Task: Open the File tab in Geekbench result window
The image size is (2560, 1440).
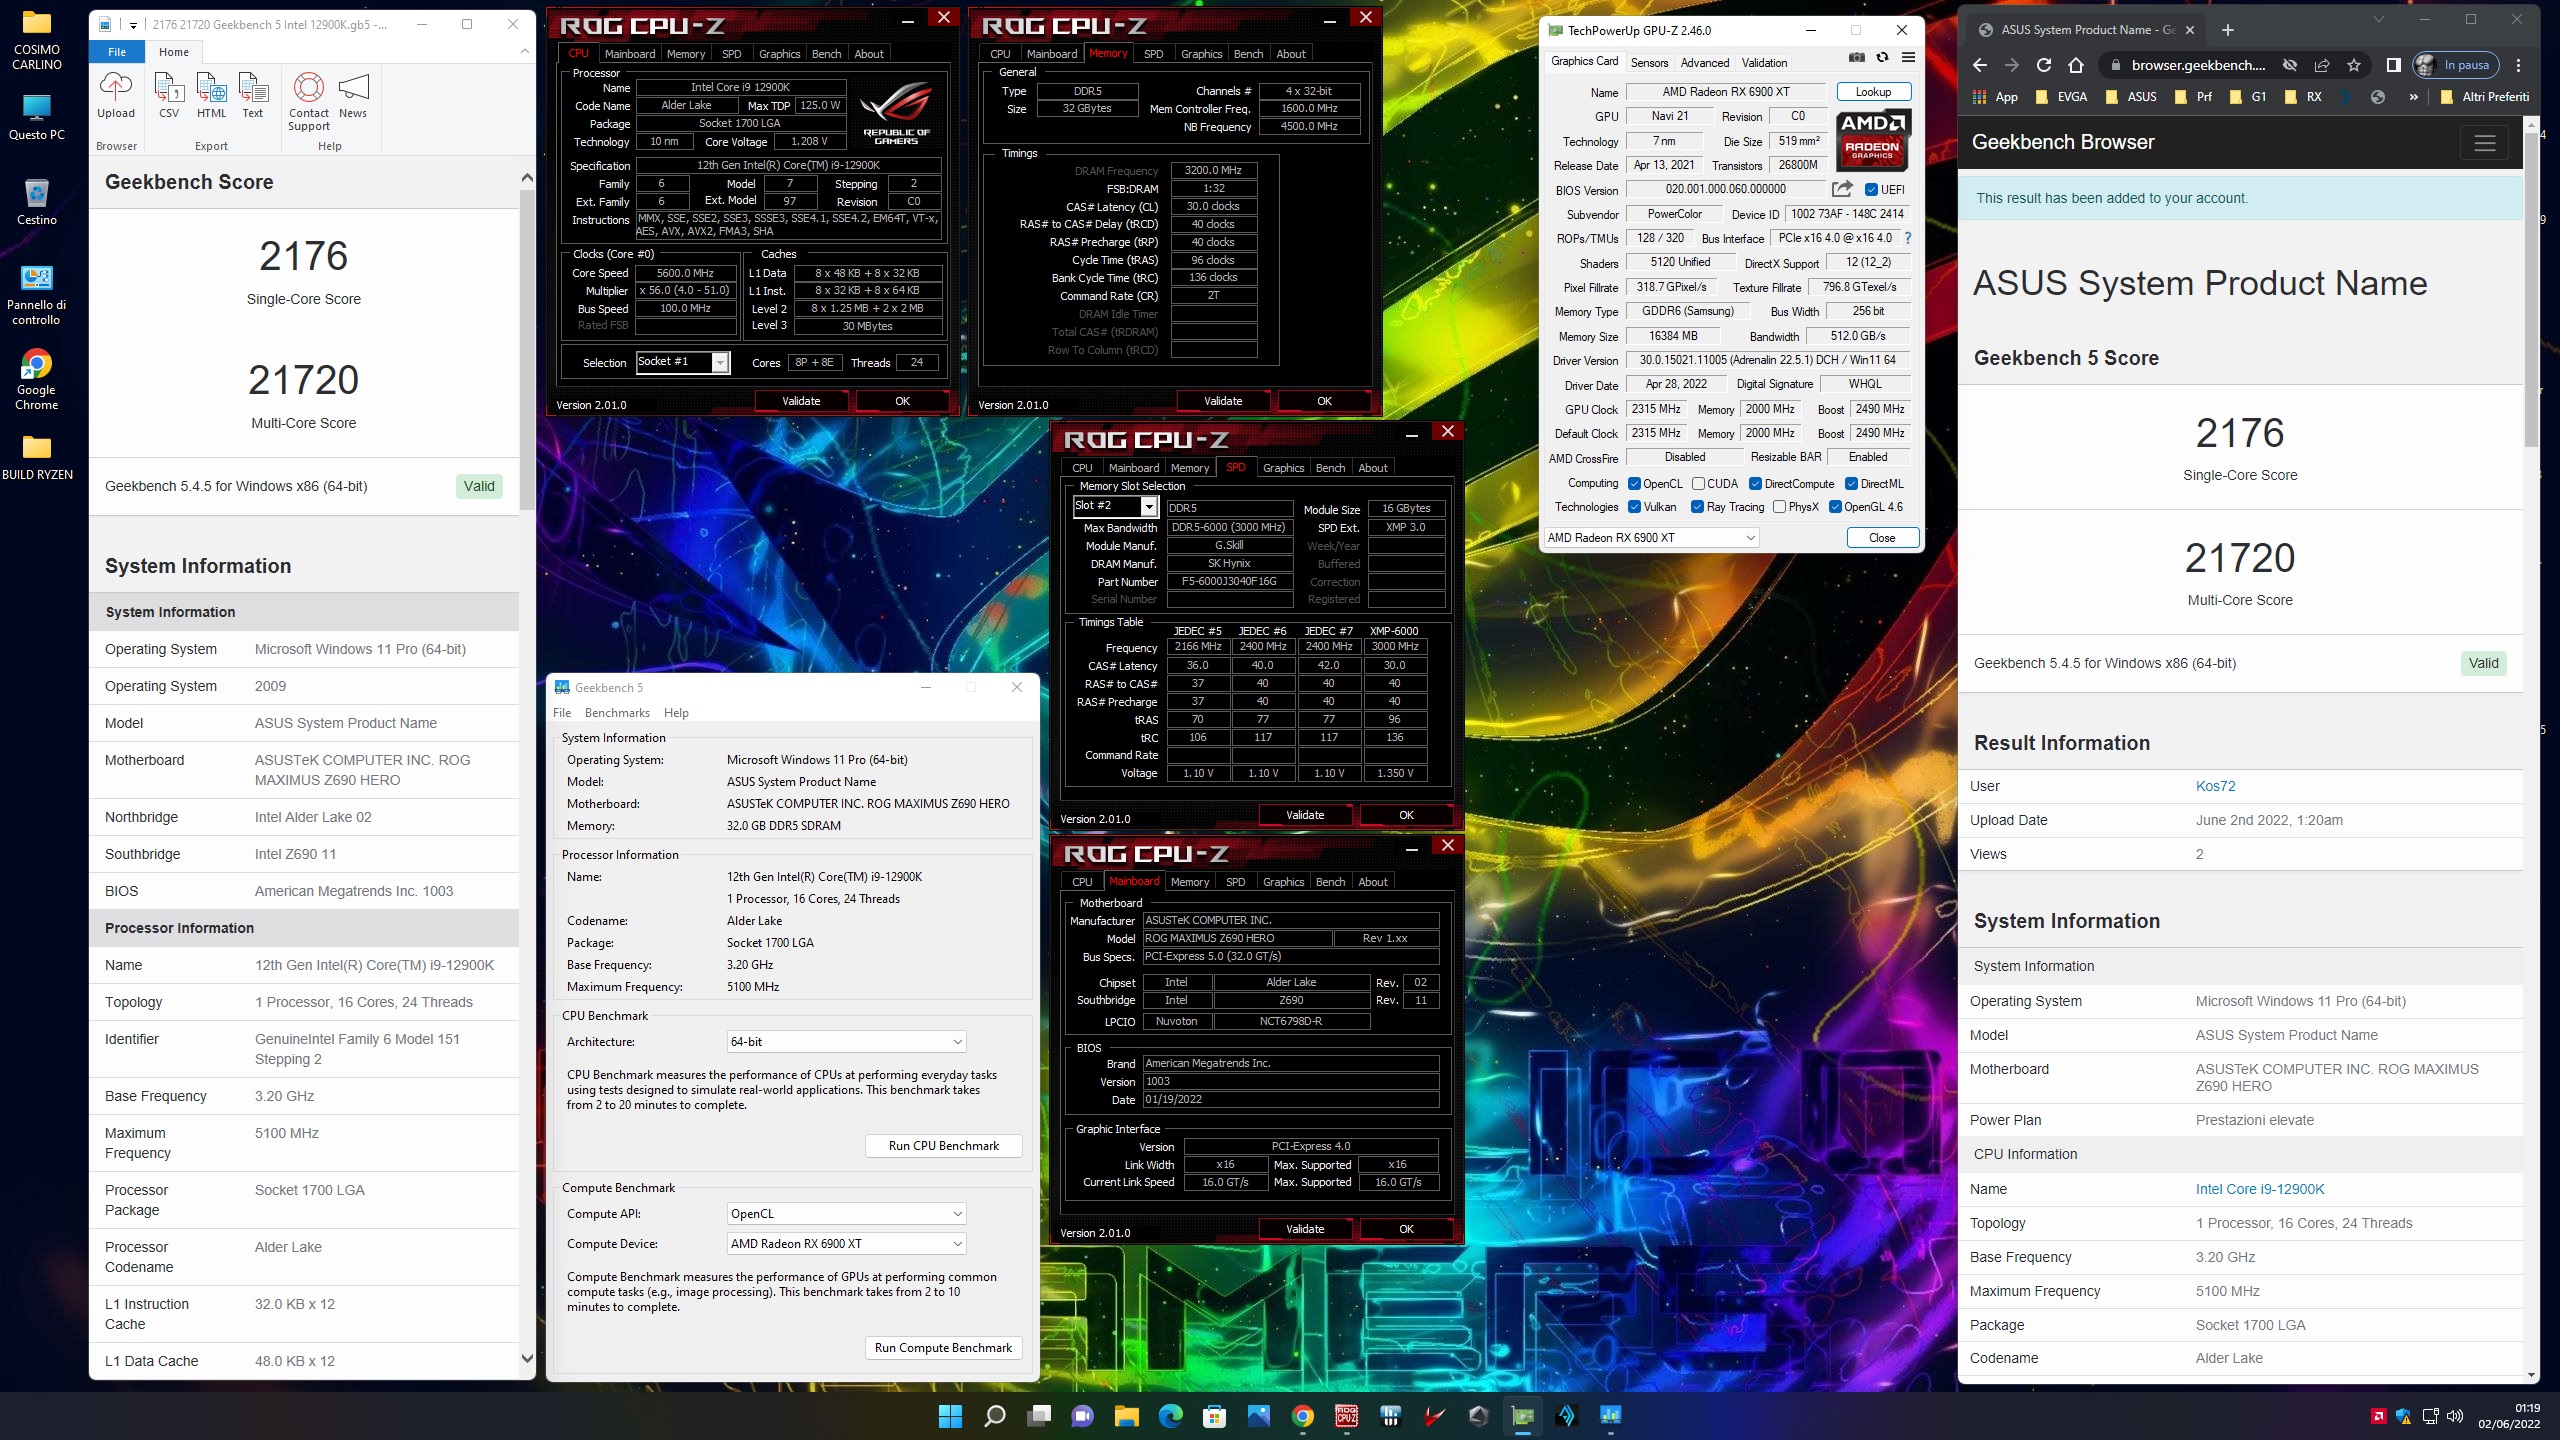Action: 117,52
